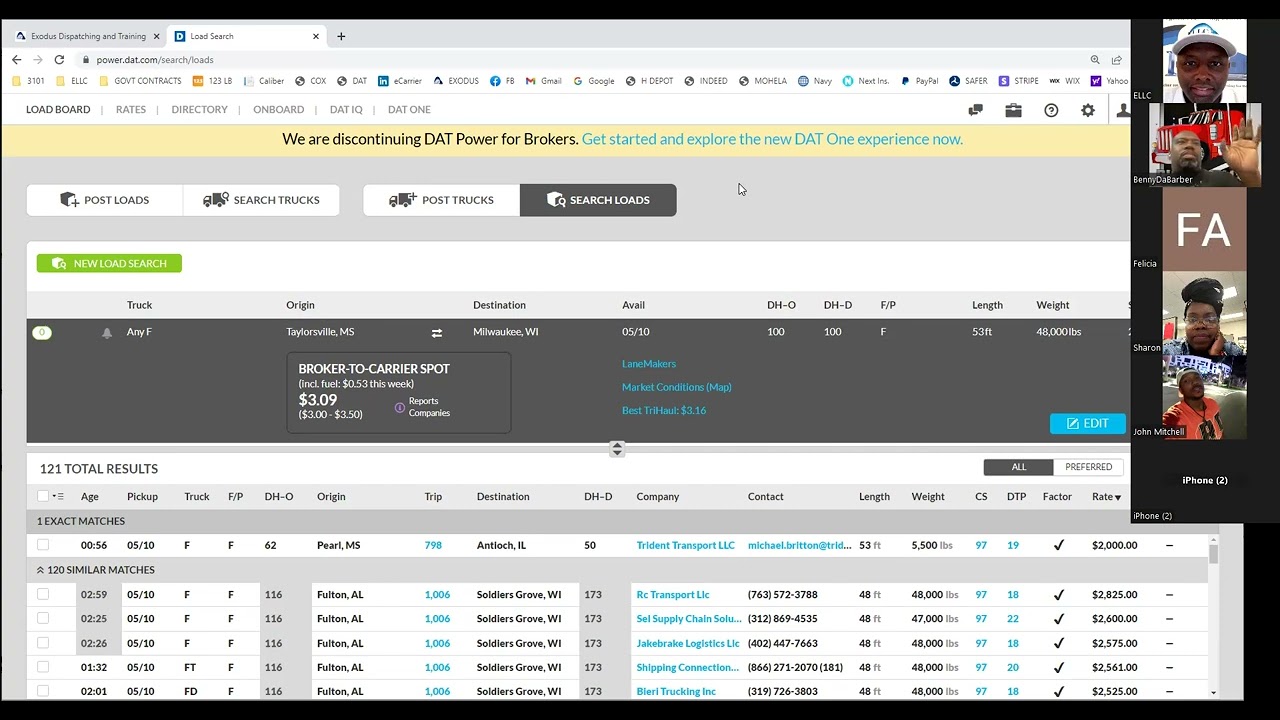Open the ONBOARD menu

point(278,110)
